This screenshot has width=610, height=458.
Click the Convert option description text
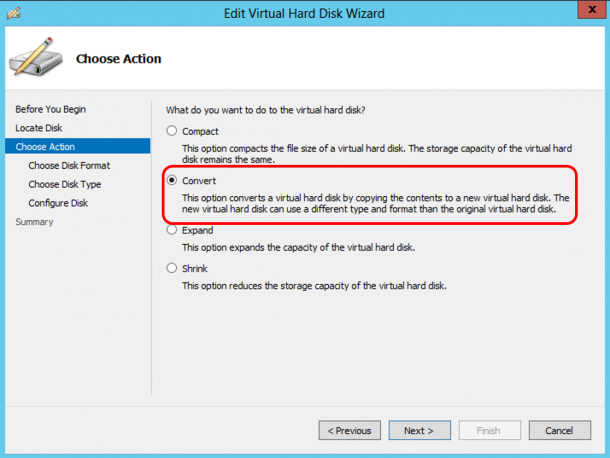click(x=375, y=204)
